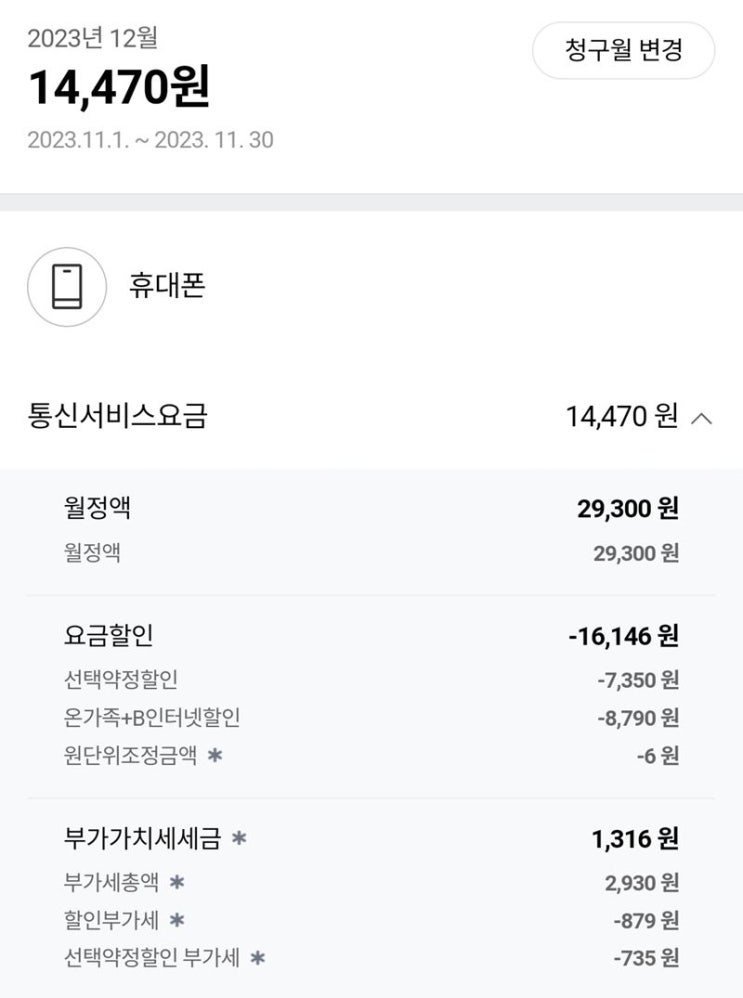743x998 pixels.
Task: Select the bold 월정액 heading
Action: click(97, 508)
